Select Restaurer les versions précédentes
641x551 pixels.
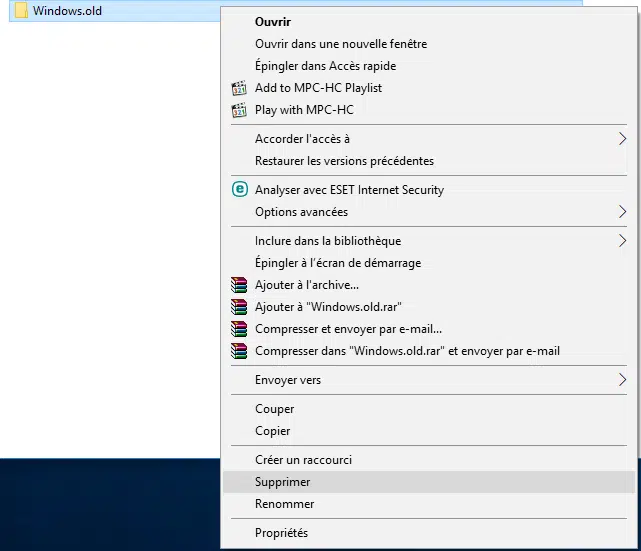429,161
